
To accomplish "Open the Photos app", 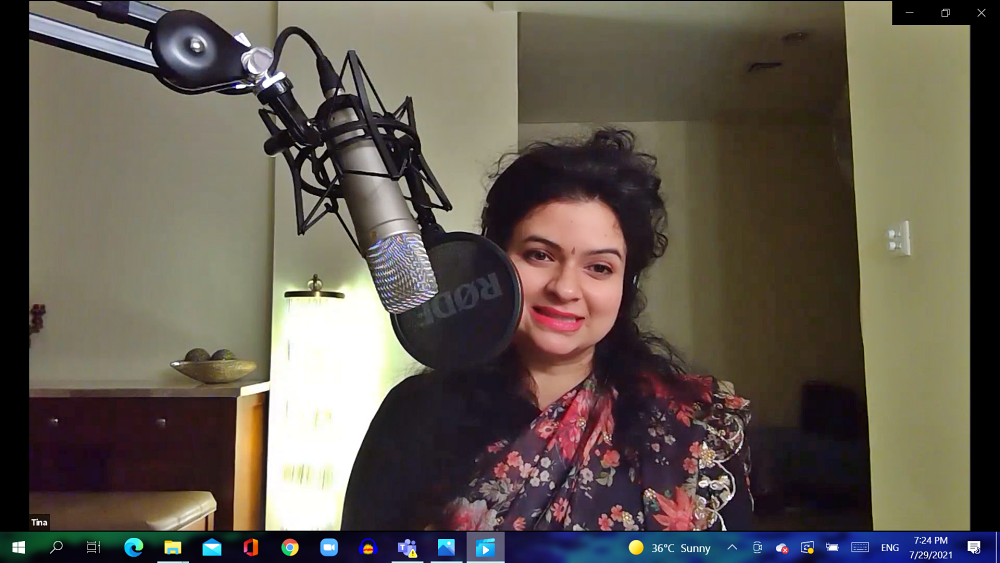I will 446,547.
